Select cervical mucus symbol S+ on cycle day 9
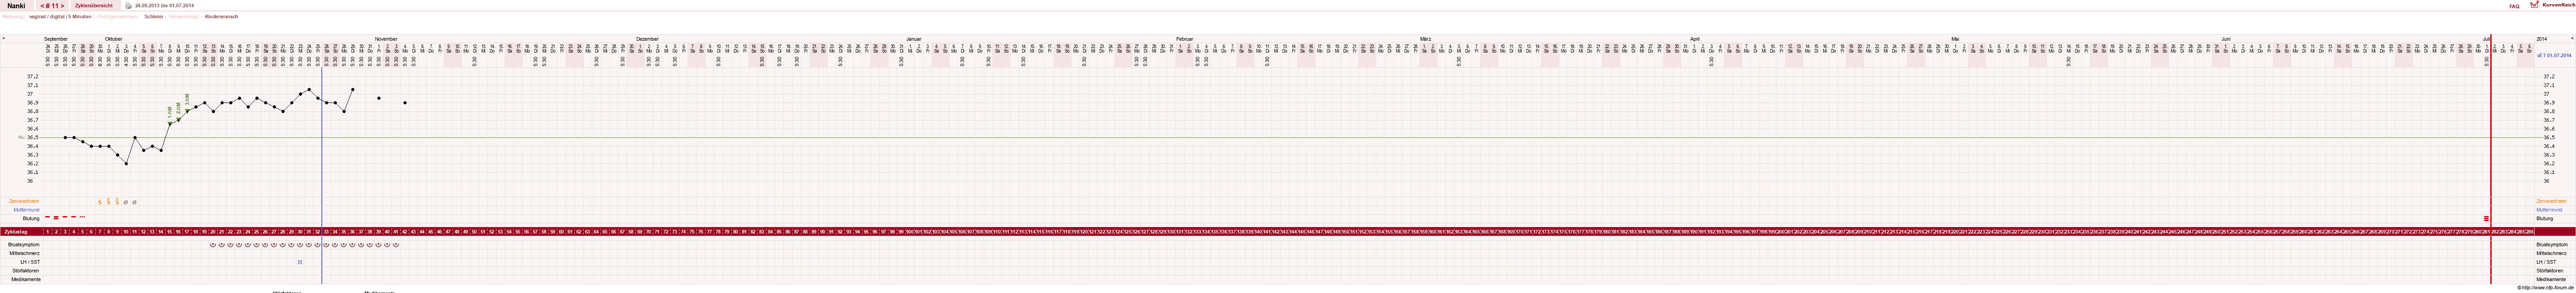This screenshot has width=2576, height=293. click(117, 201)
